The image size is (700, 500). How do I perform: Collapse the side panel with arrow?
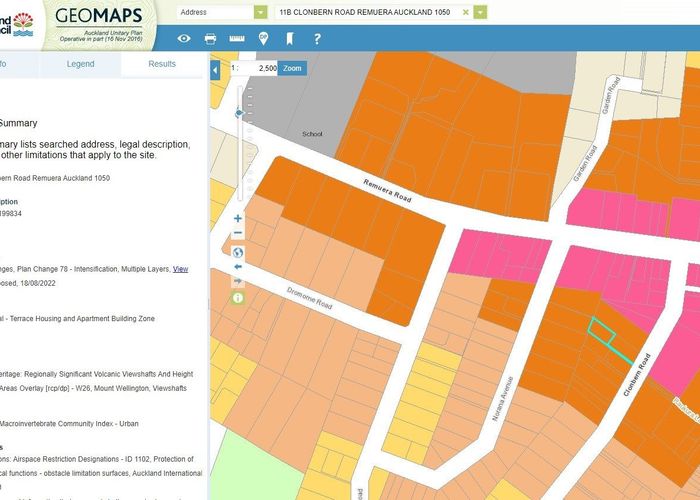tap(215, 69)
